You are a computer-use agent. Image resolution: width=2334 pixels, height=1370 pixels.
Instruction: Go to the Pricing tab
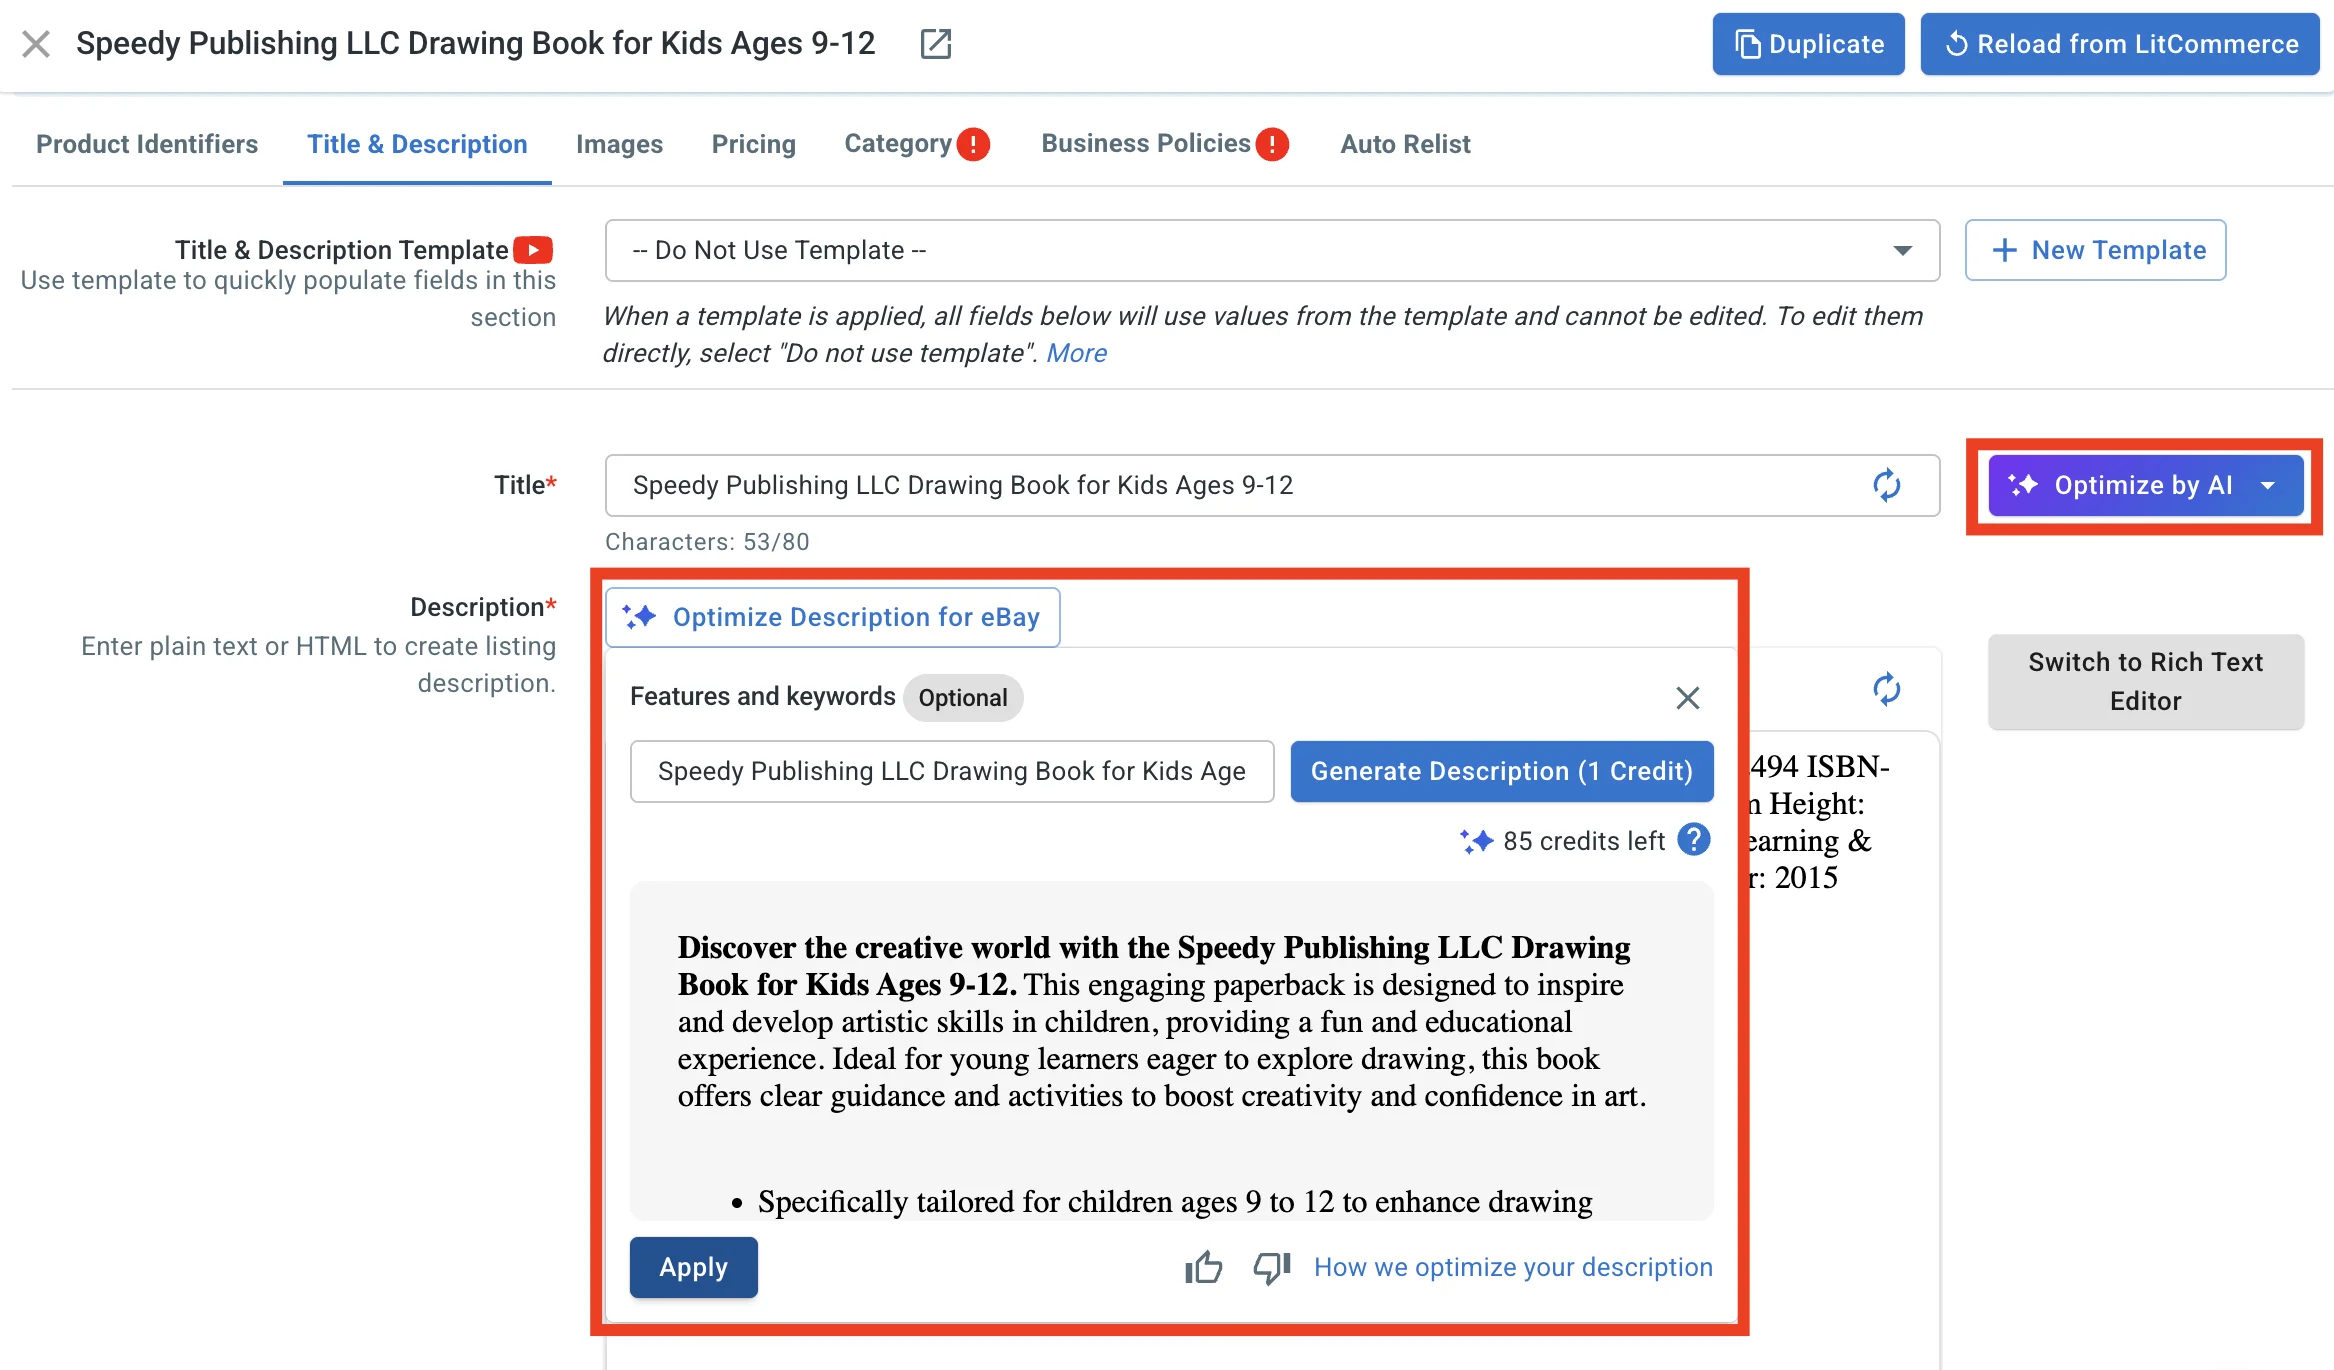pyautogui.click(x=753, y=144)
